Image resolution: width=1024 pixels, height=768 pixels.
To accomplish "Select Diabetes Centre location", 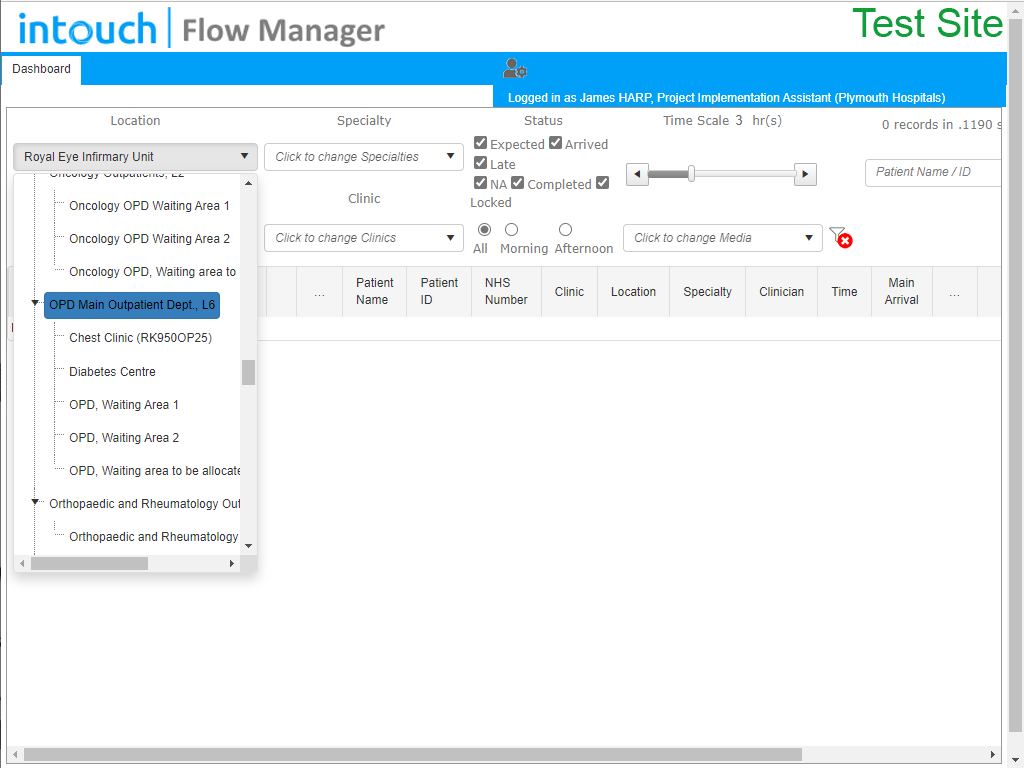I will (x=112, y=372).
